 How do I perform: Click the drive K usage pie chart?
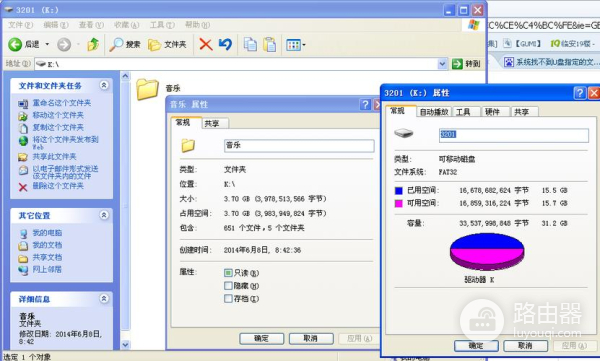click(x=487, y=252)
